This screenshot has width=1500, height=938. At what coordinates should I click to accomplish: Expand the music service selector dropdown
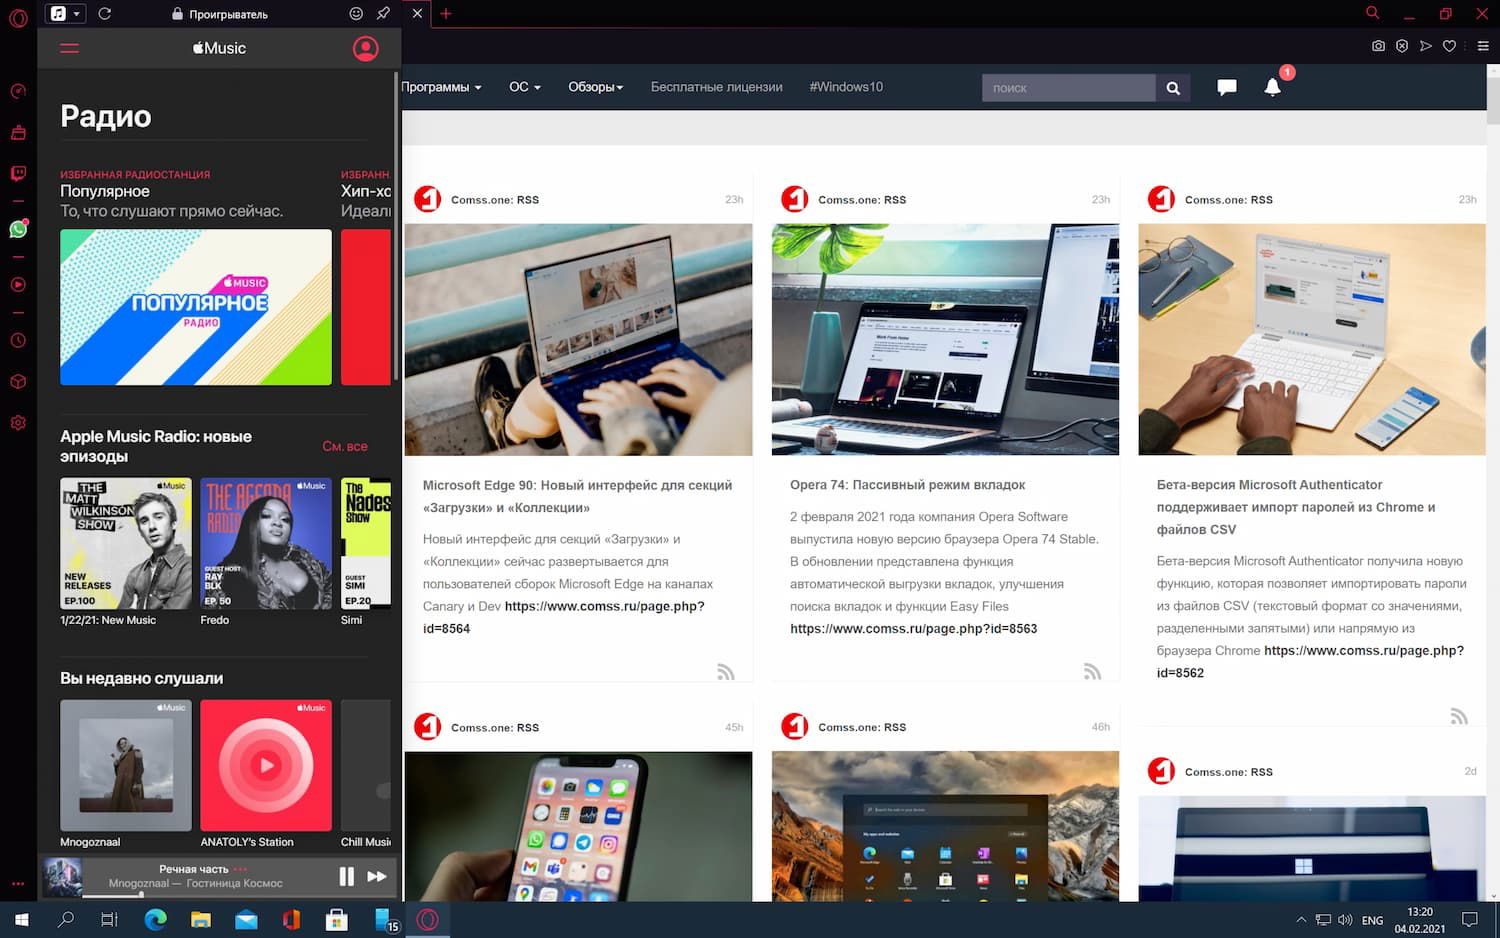67,14
